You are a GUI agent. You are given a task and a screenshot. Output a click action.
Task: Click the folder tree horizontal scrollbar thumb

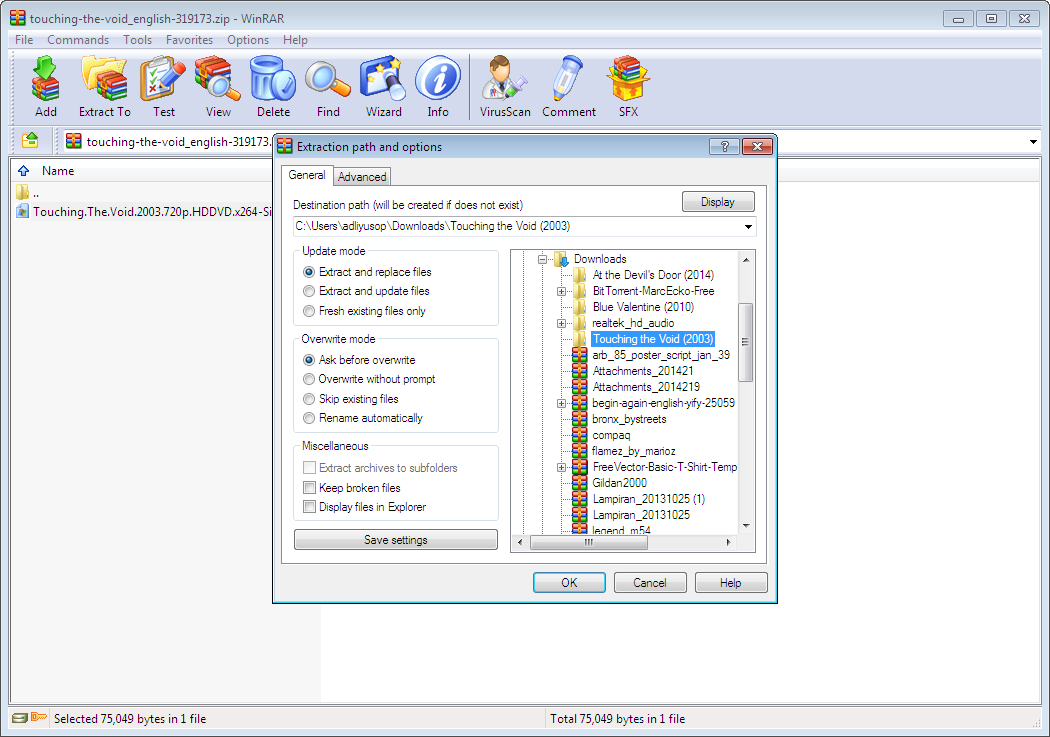pos(589,542)
